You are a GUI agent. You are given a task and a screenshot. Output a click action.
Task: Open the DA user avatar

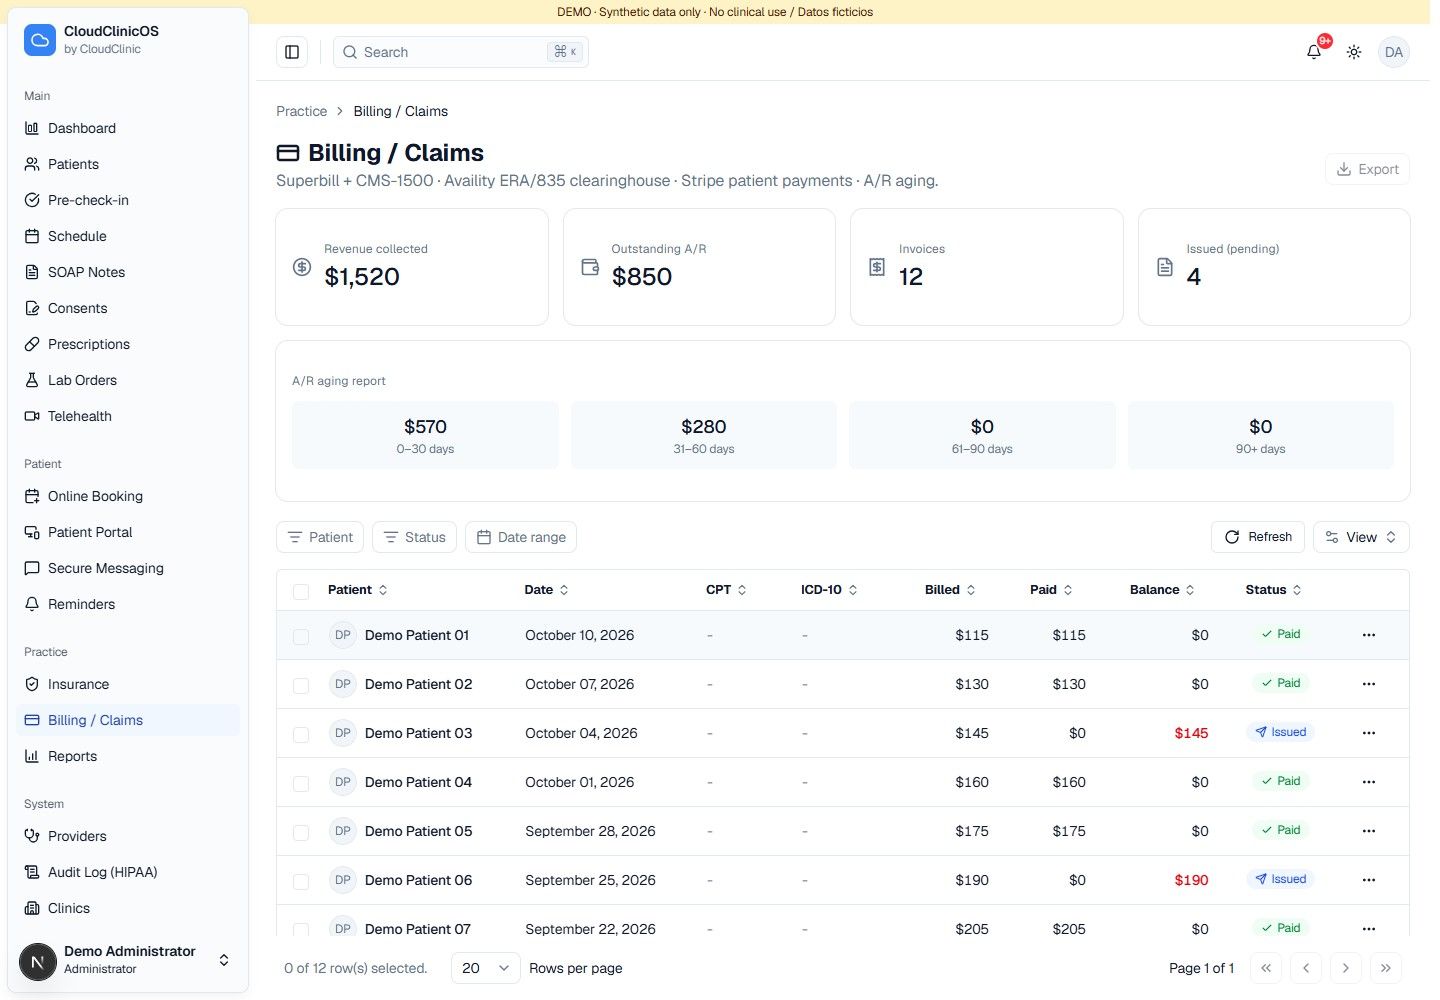tap(1394, 52)
